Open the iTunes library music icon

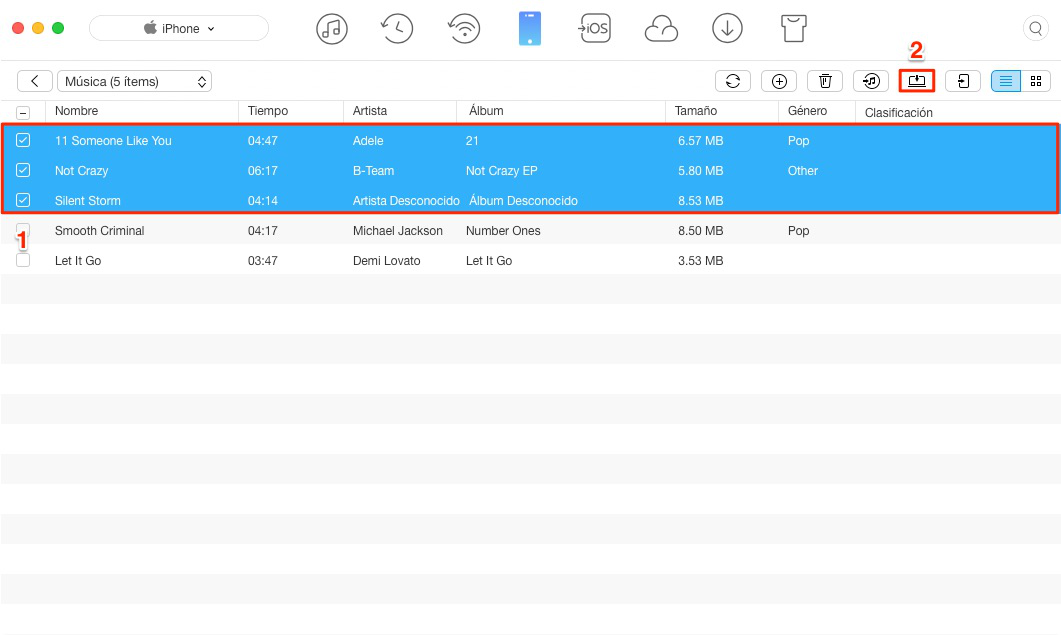click(332, 29)
